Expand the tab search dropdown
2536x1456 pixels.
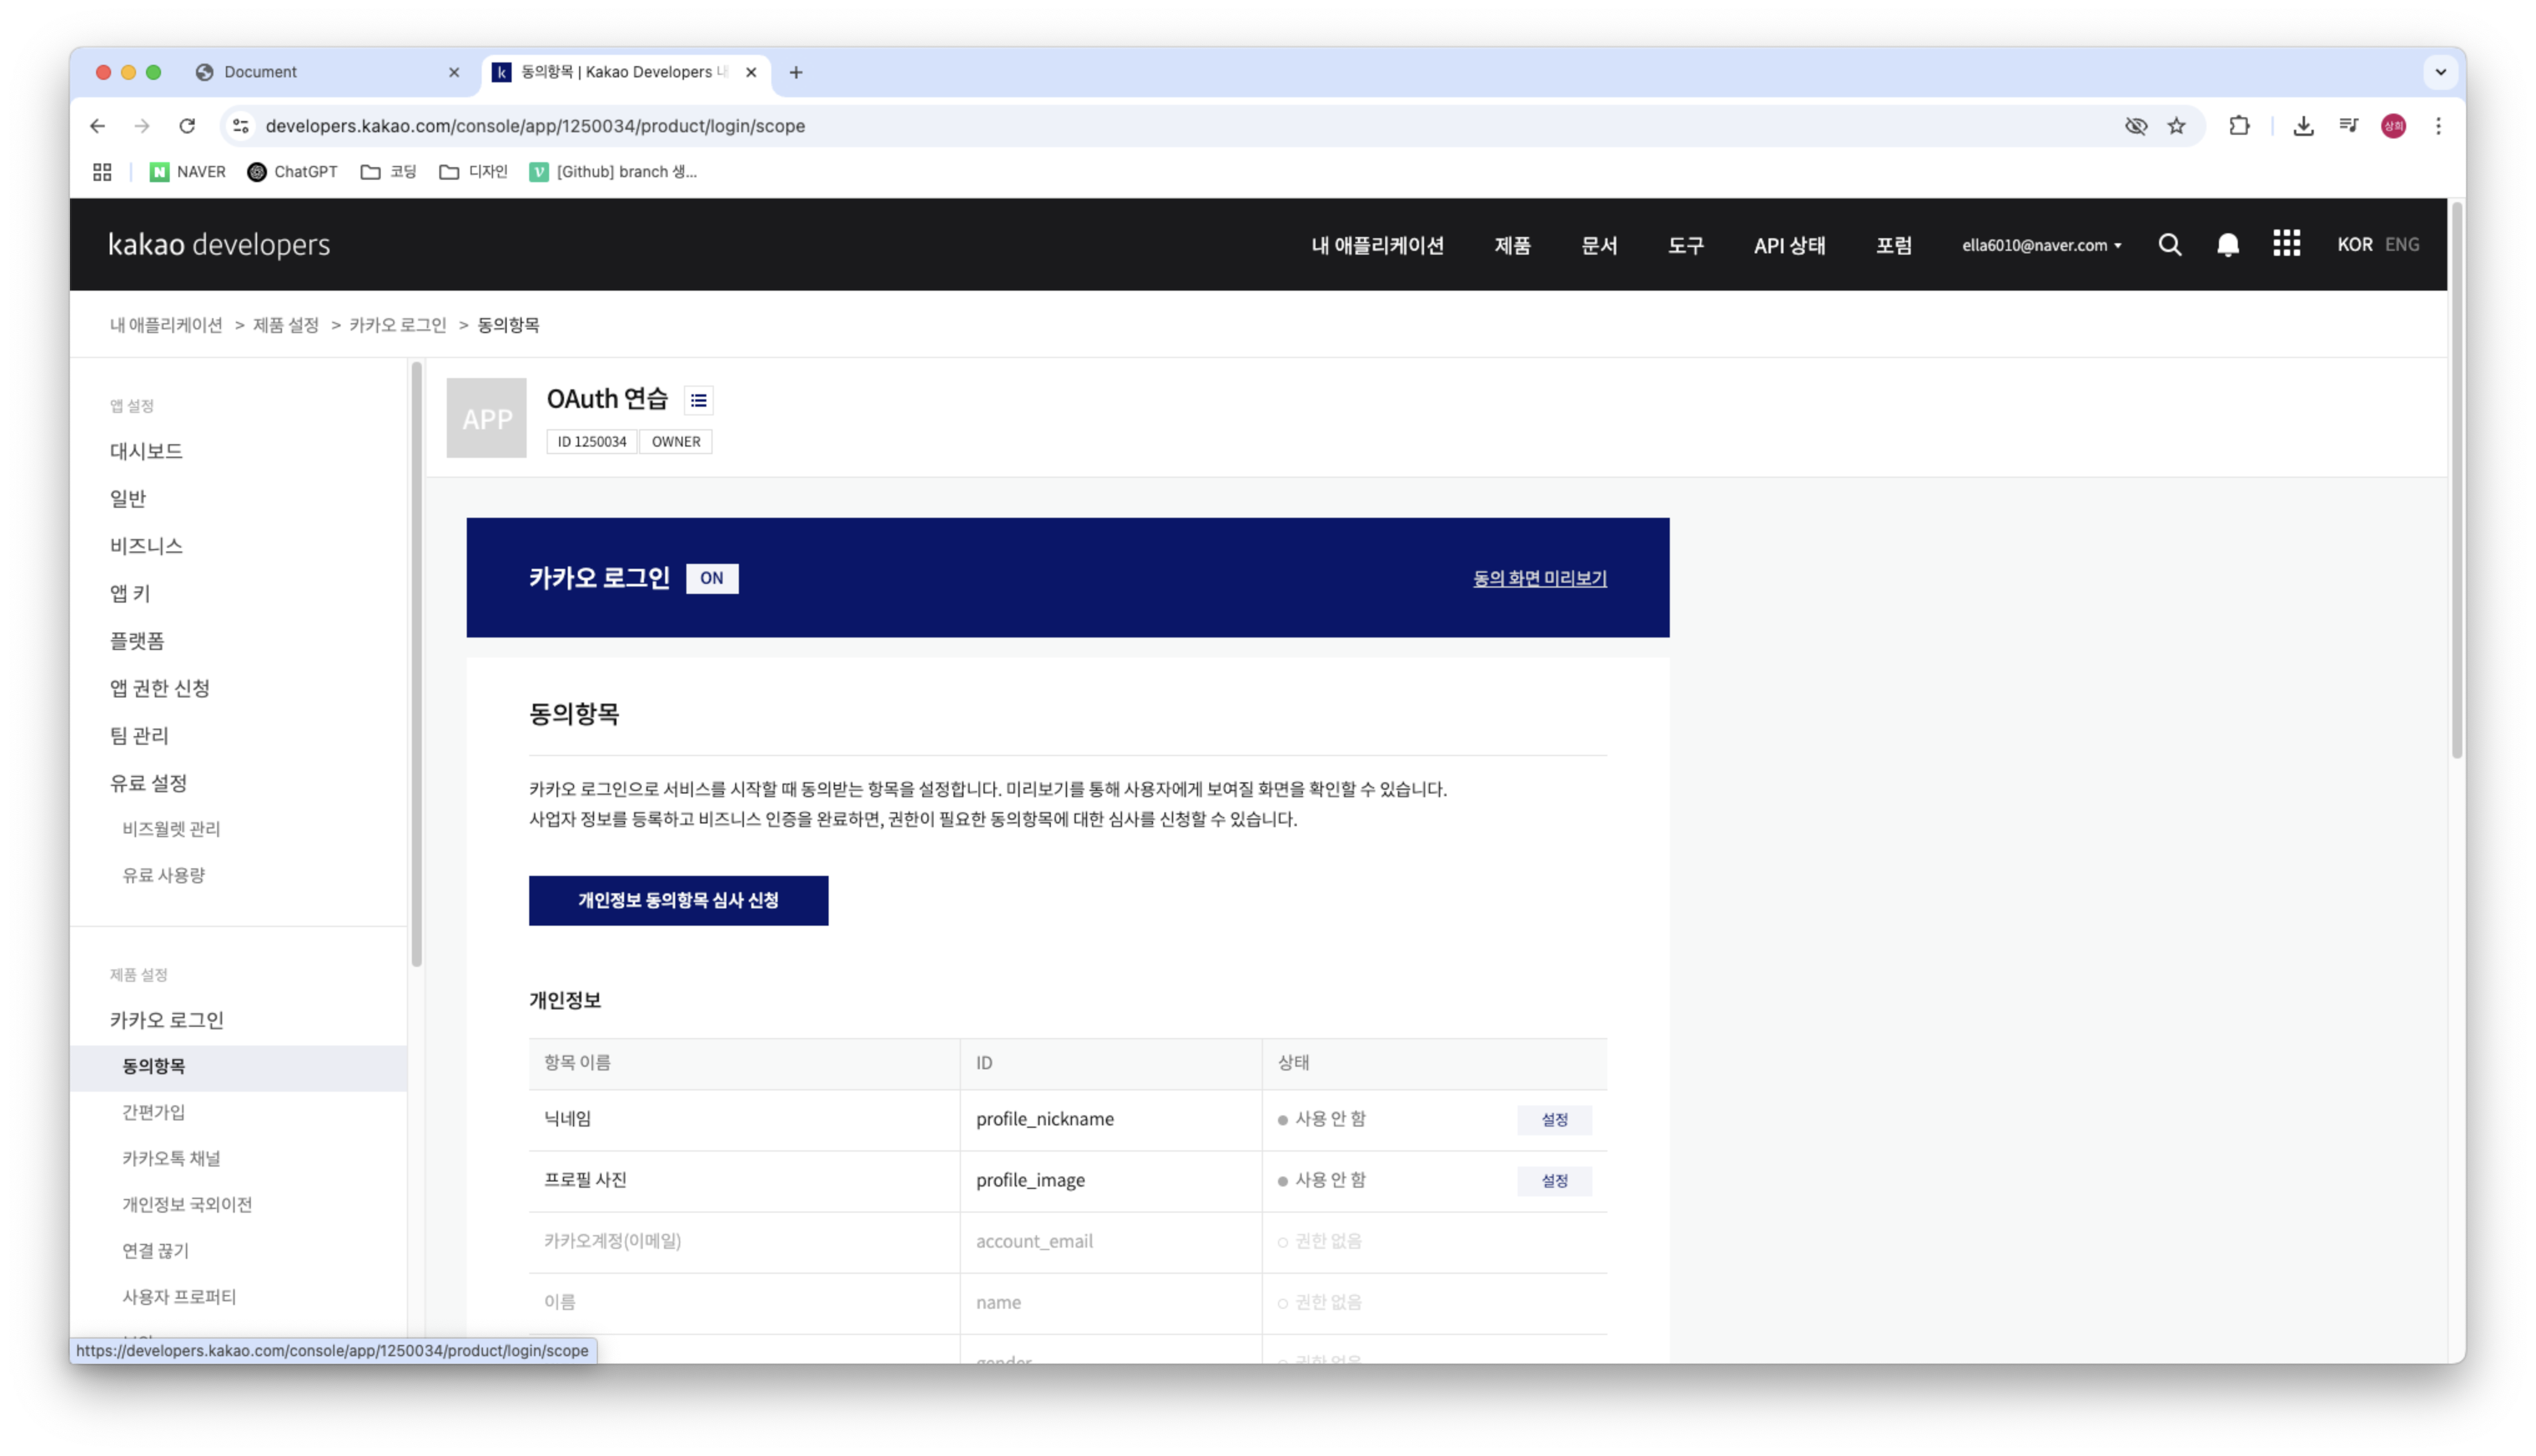click(x=2441, y=72)
